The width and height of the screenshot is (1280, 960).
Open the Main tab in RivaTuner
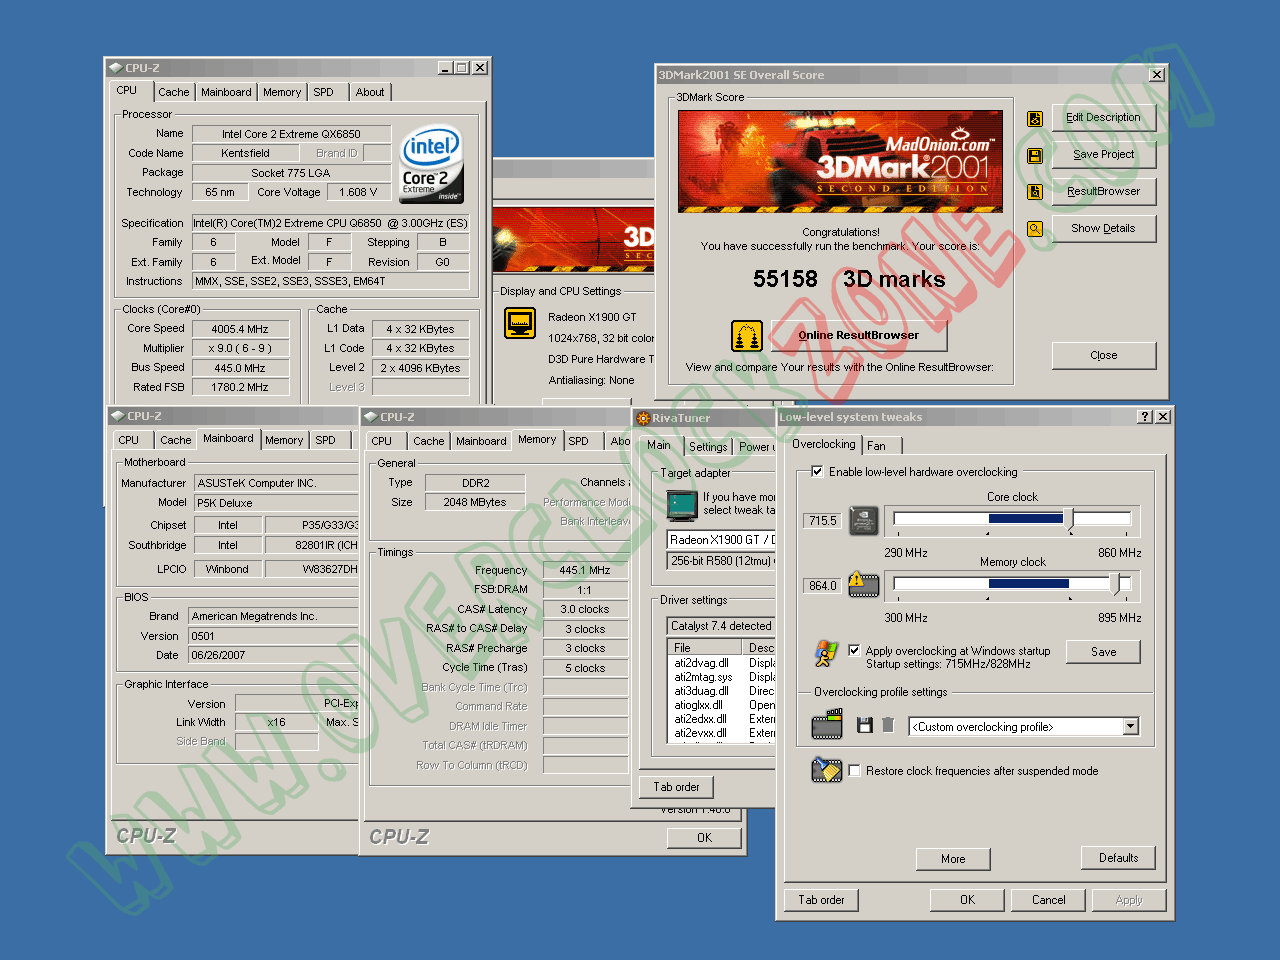[659, 445]
